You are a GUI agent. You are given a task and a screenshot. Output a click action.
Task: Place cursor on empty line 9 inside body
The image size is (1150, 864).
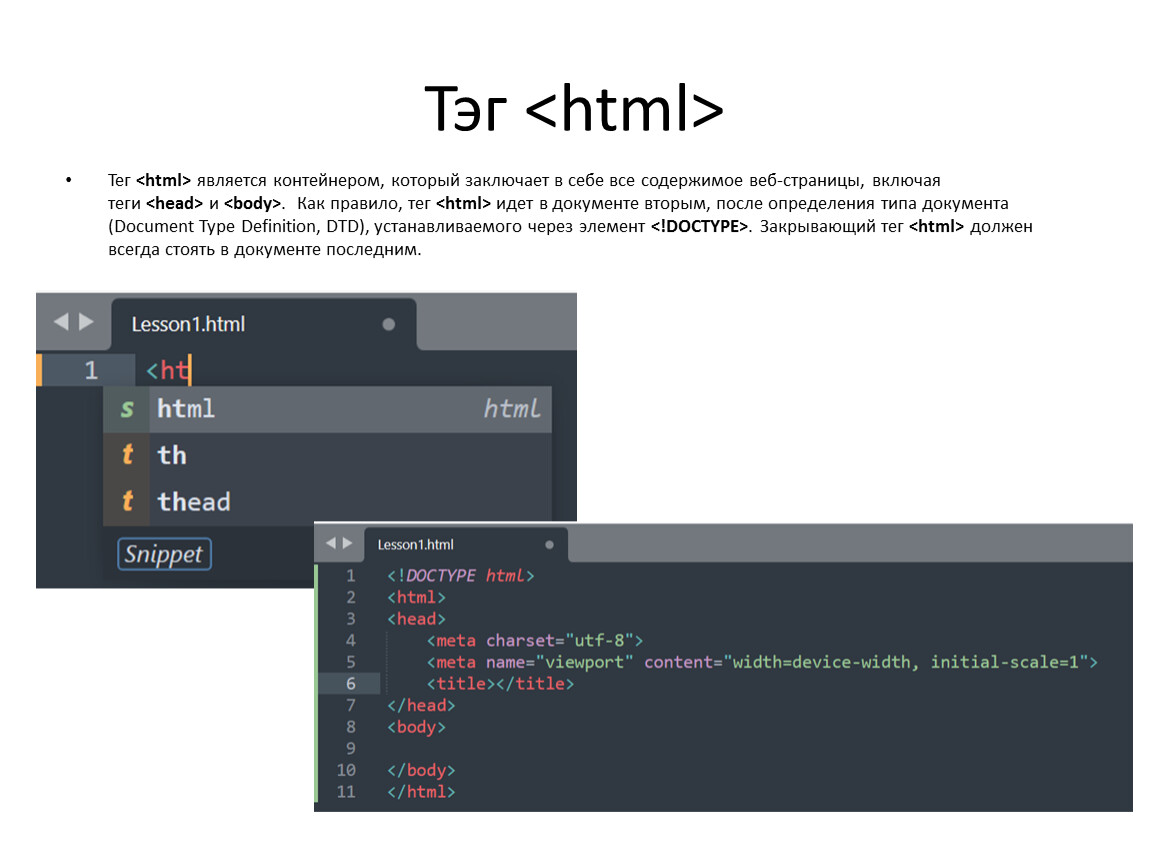tap(500, 749)
